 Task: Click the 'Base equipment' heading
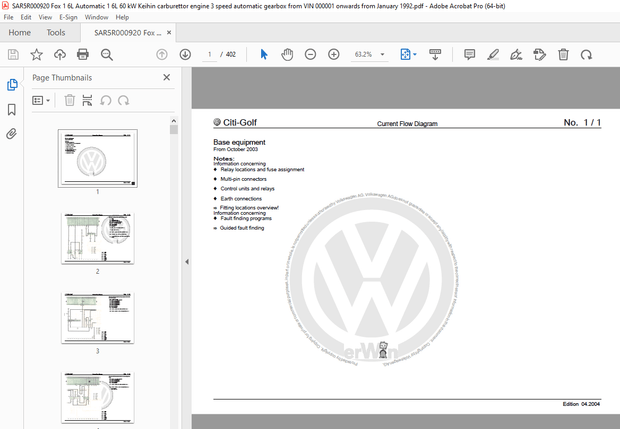(x=239, y=142)
